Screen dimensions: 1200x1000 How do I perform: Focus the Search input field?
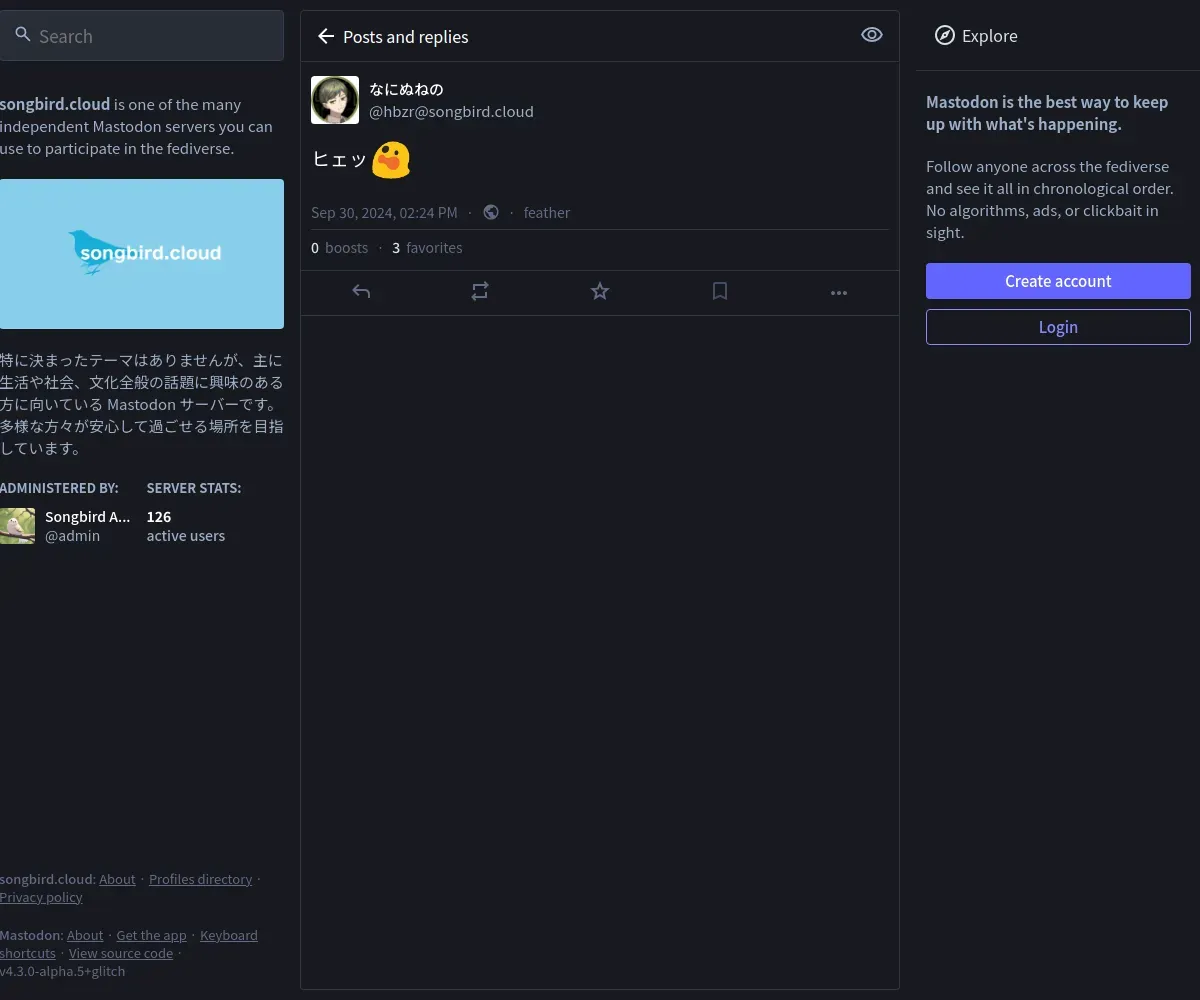tap(142, 36)
